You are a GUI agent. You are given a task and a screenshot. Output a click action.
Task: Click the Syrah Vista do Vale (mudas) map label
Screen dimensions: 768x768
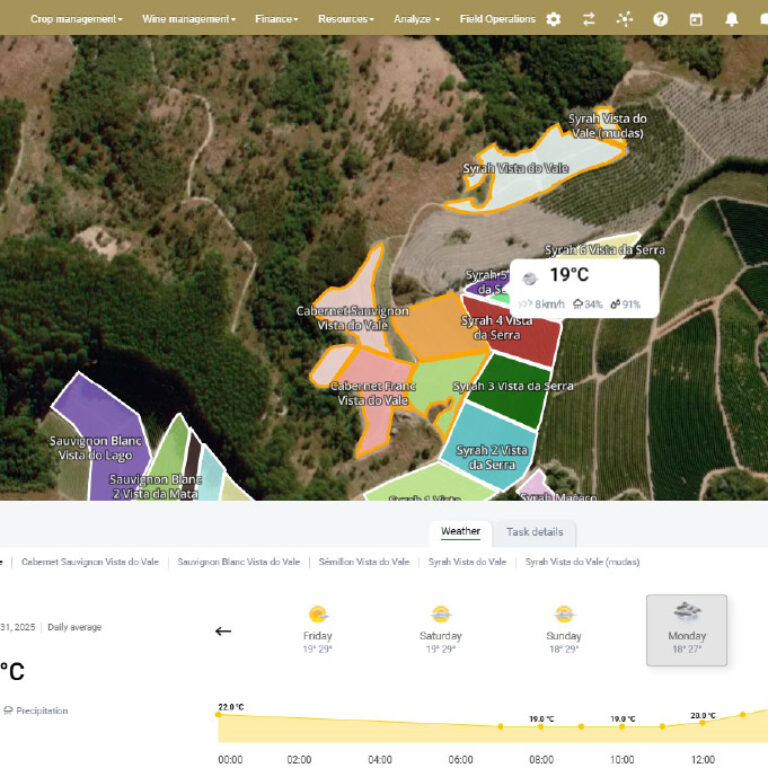tap(607, 126)
